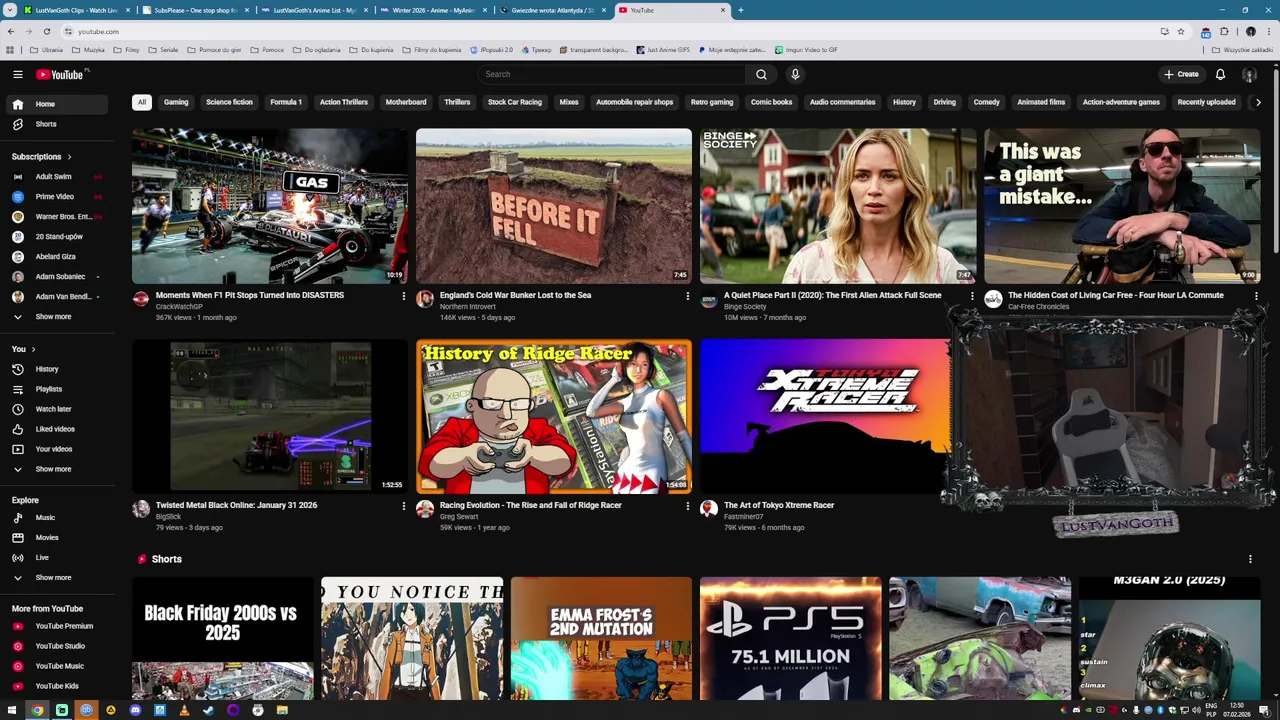Expand Show more under Subscriptions
The image size is (1280, 720).
point(58,317)
